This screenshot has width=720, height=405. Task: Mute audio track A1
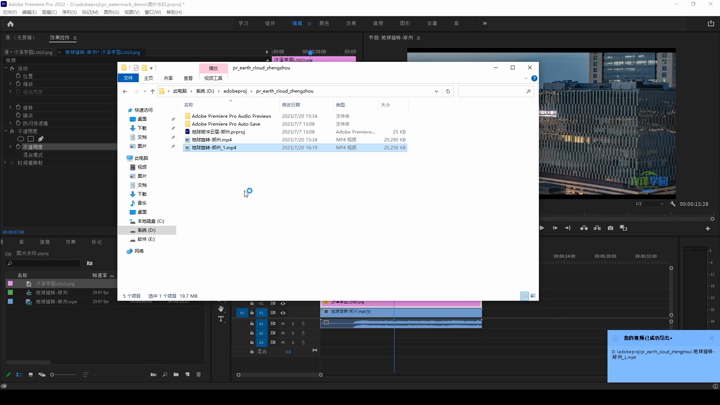coord(284,323)
